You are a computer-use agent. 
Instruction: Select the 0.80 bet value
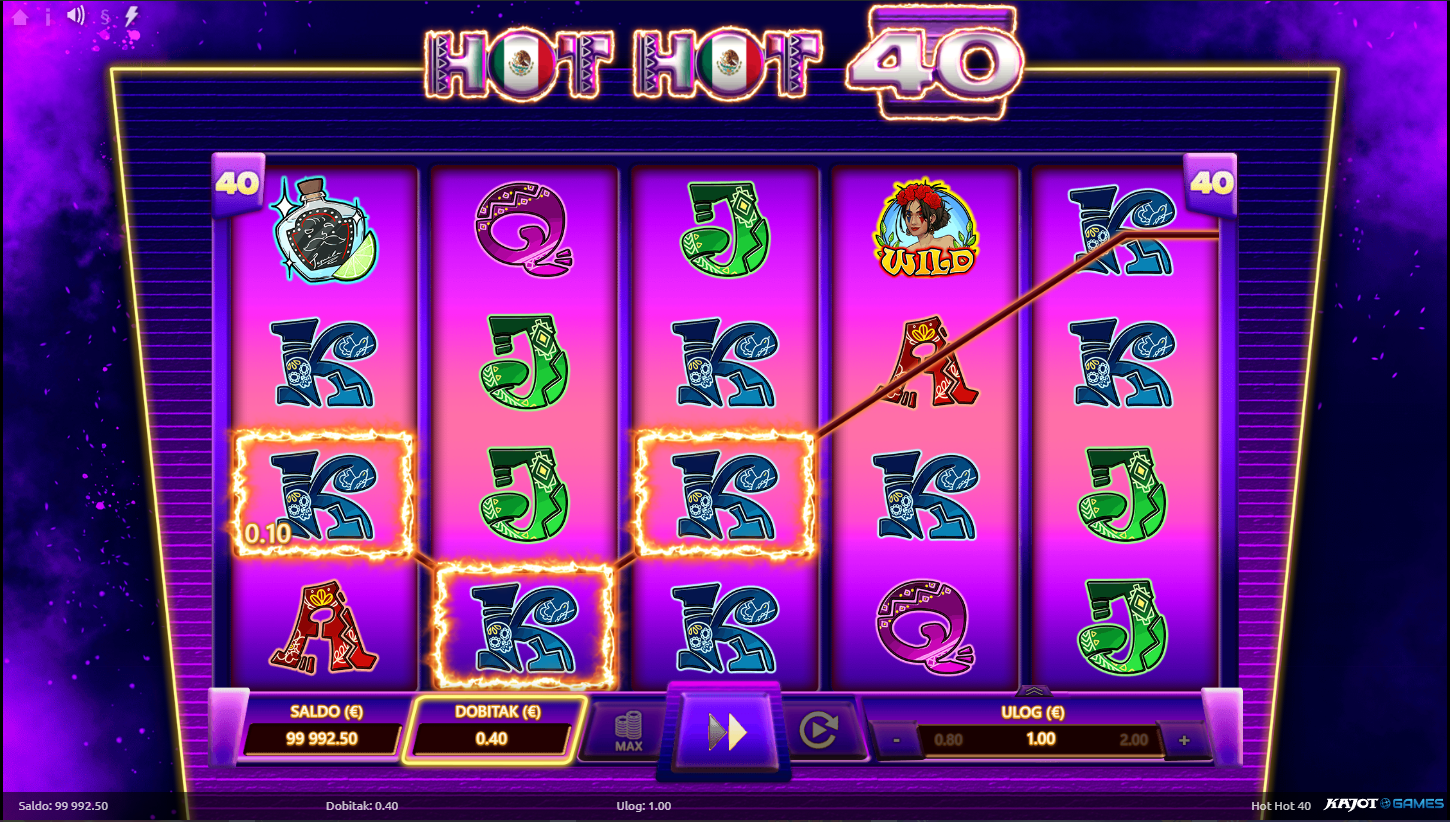pyautogui.click(x=948, y=740)
